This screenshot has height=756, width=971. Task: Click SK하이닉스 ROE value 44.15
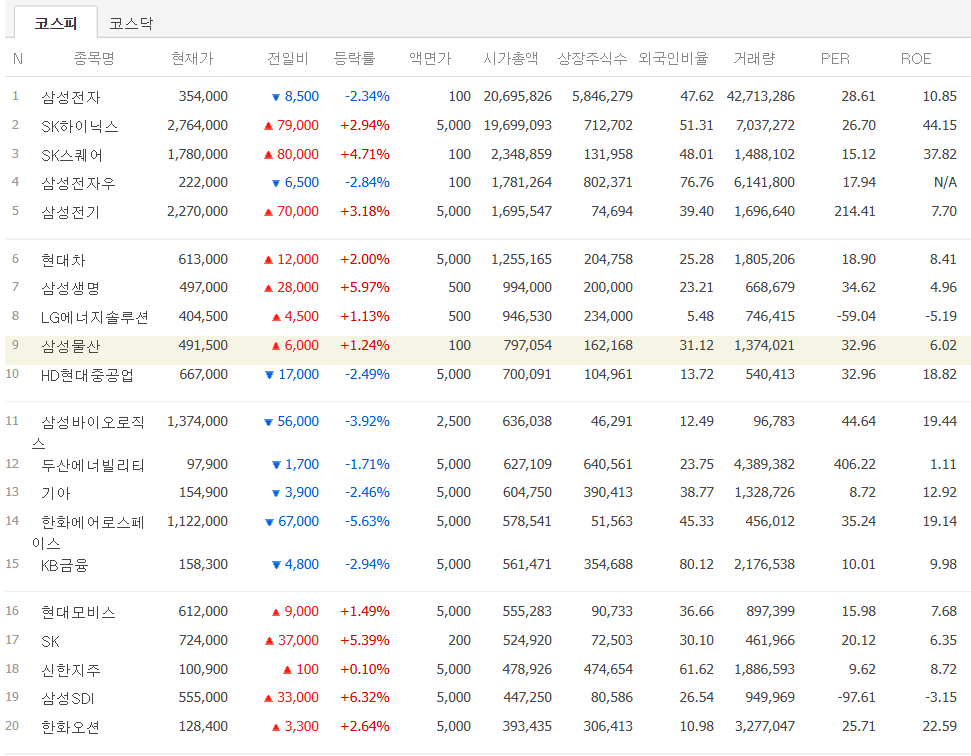(x=939, y=125)
